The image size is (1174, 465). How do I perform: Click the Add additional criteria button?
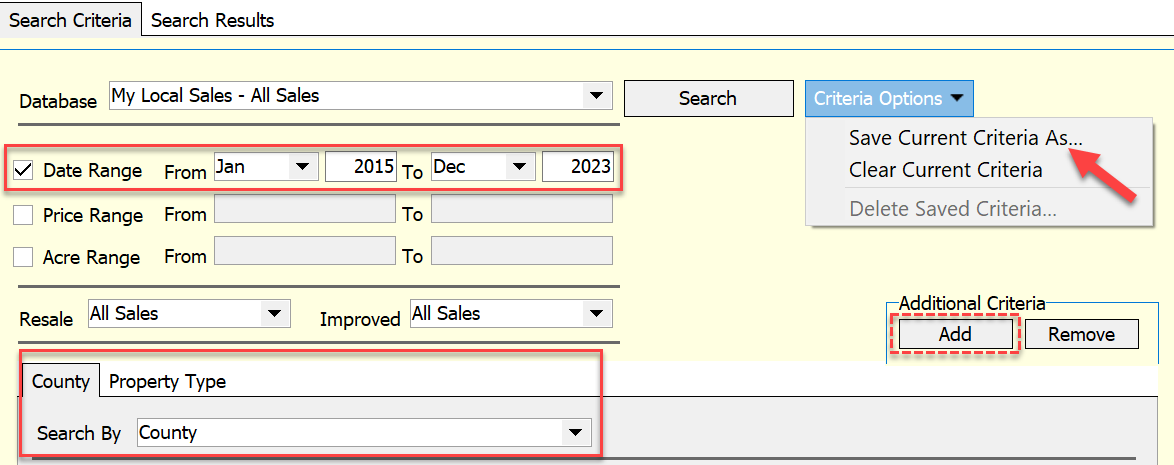coord(955,334)
